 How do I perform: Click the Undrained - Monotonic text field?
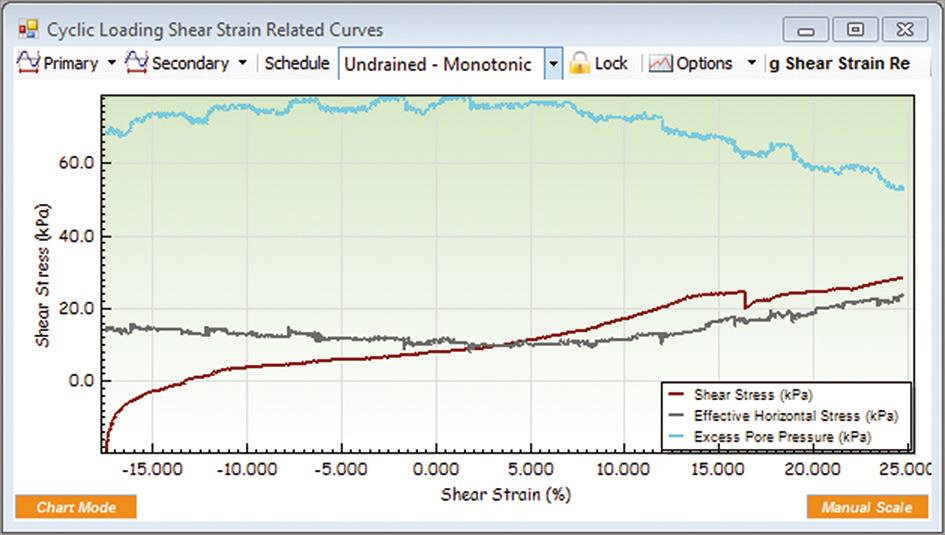tap(438, 64)
